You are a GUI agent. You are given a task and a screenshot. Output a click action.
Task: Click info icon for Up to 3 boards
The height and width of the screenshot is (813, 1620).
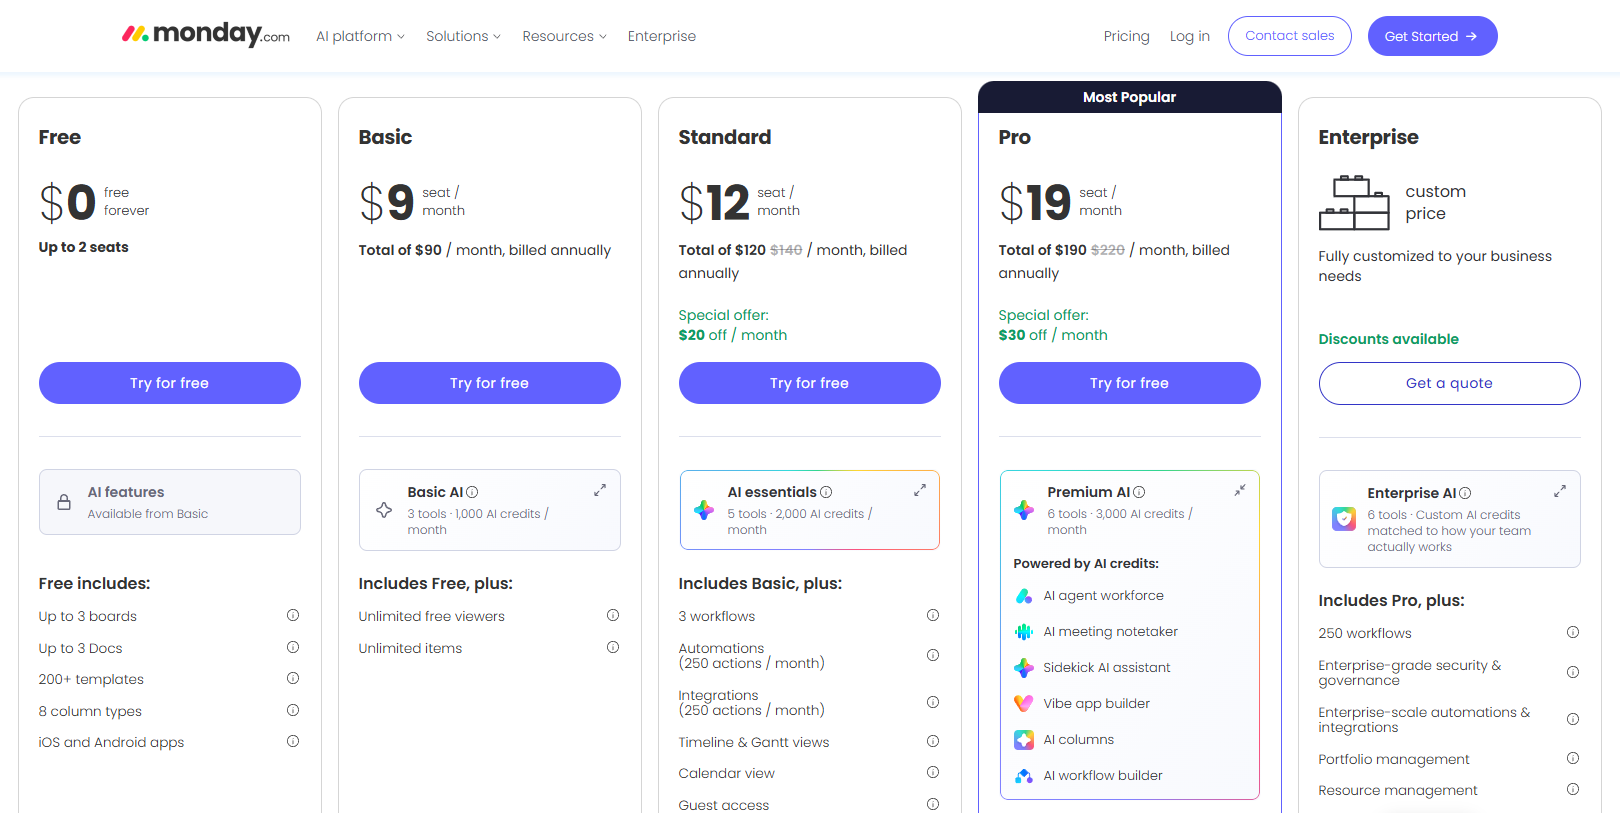[293, 615]
